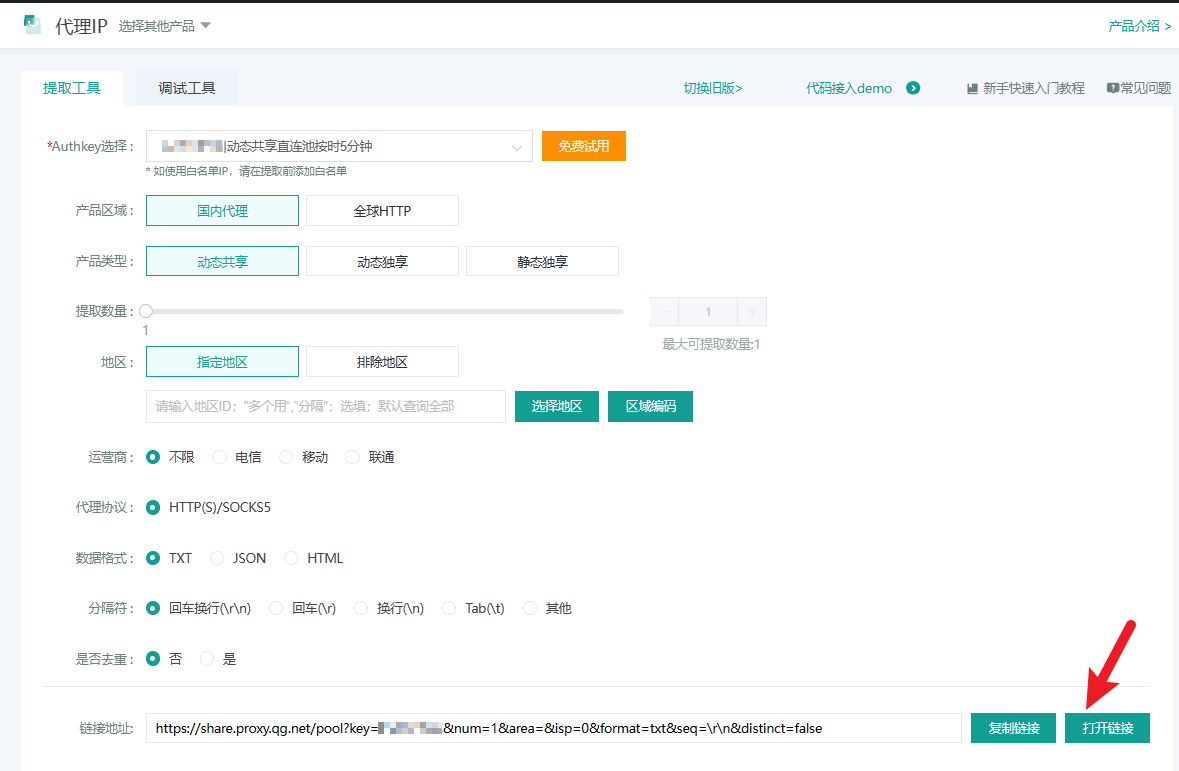1179x771 pixels.
Task: Click the 复制链接 button
Action: [x=1013, y=728]
